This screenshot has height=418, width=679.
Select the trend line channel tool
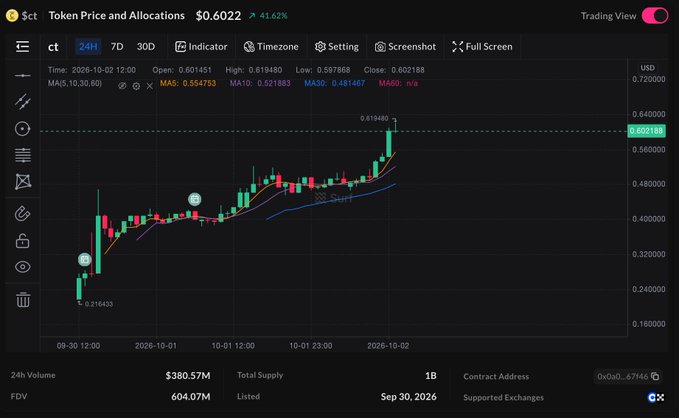click(x=23, y=102)
